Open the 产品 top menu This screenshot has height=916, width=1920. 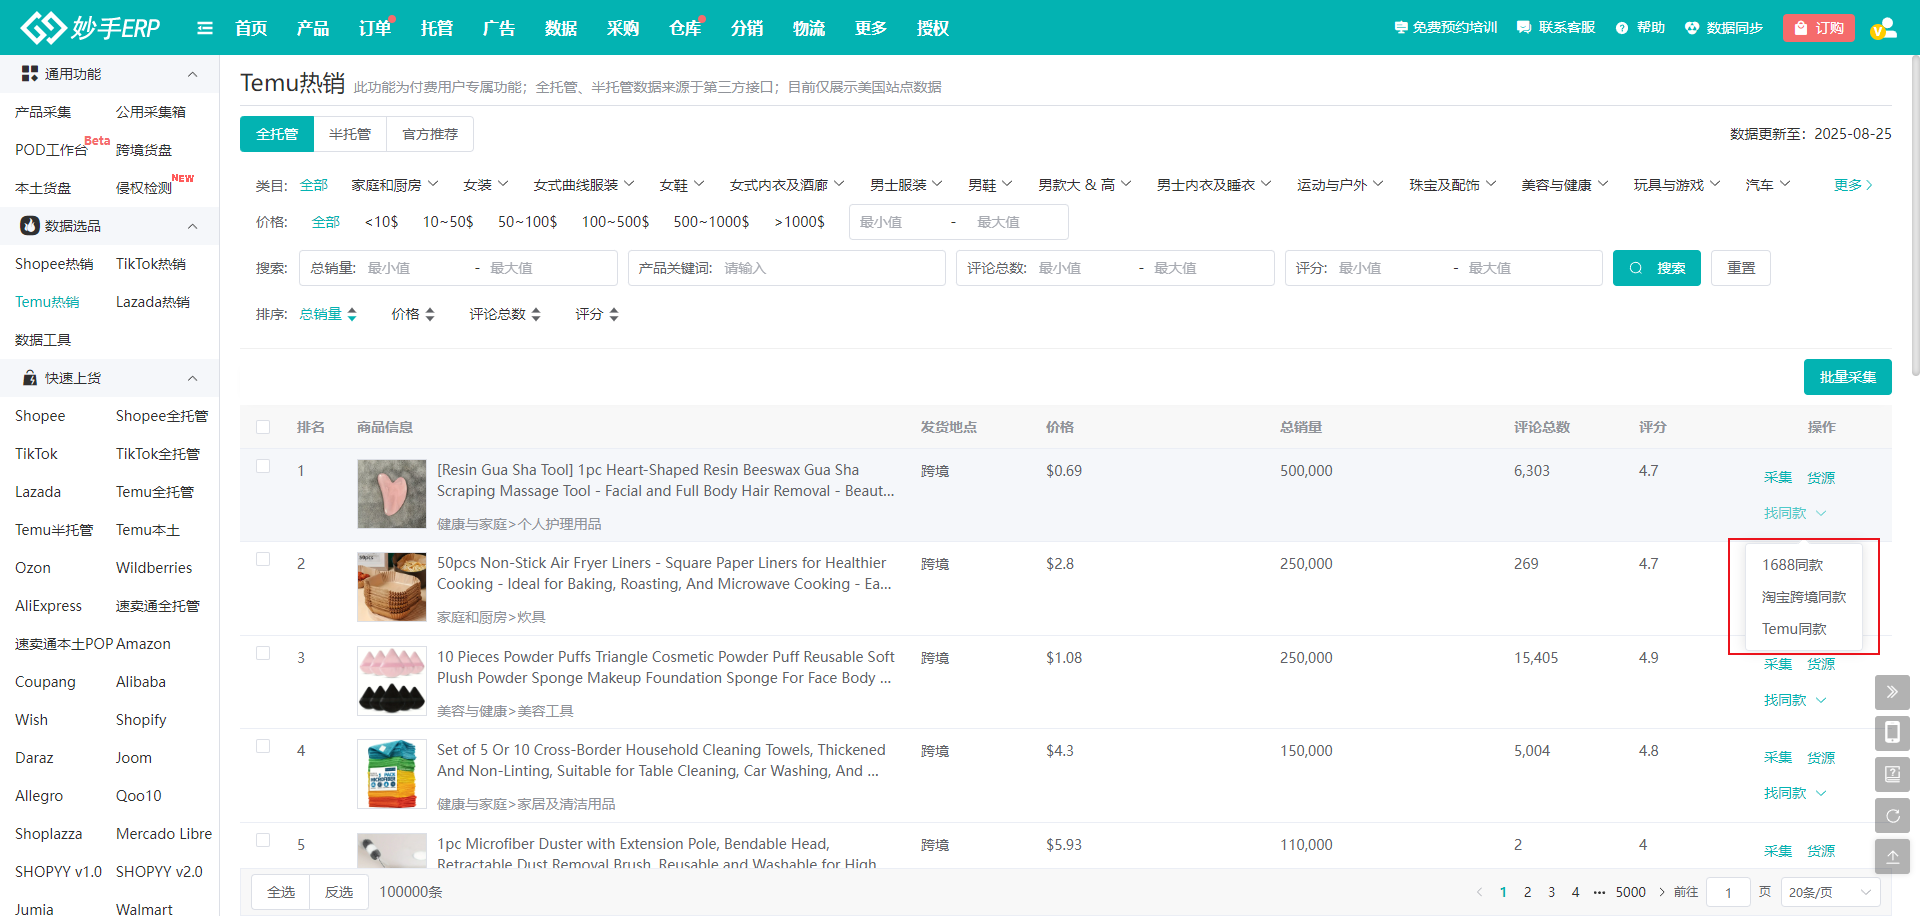point(313,28)
